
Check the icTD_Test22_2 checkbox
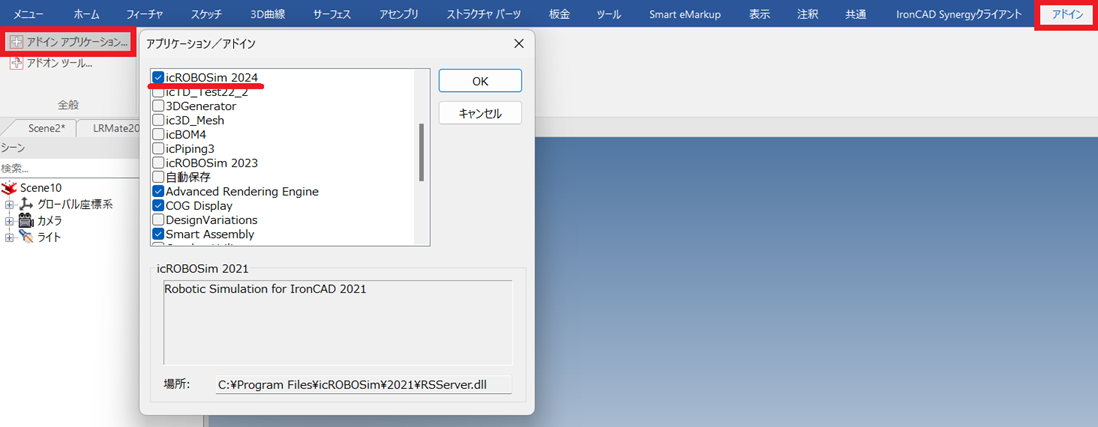158,92
